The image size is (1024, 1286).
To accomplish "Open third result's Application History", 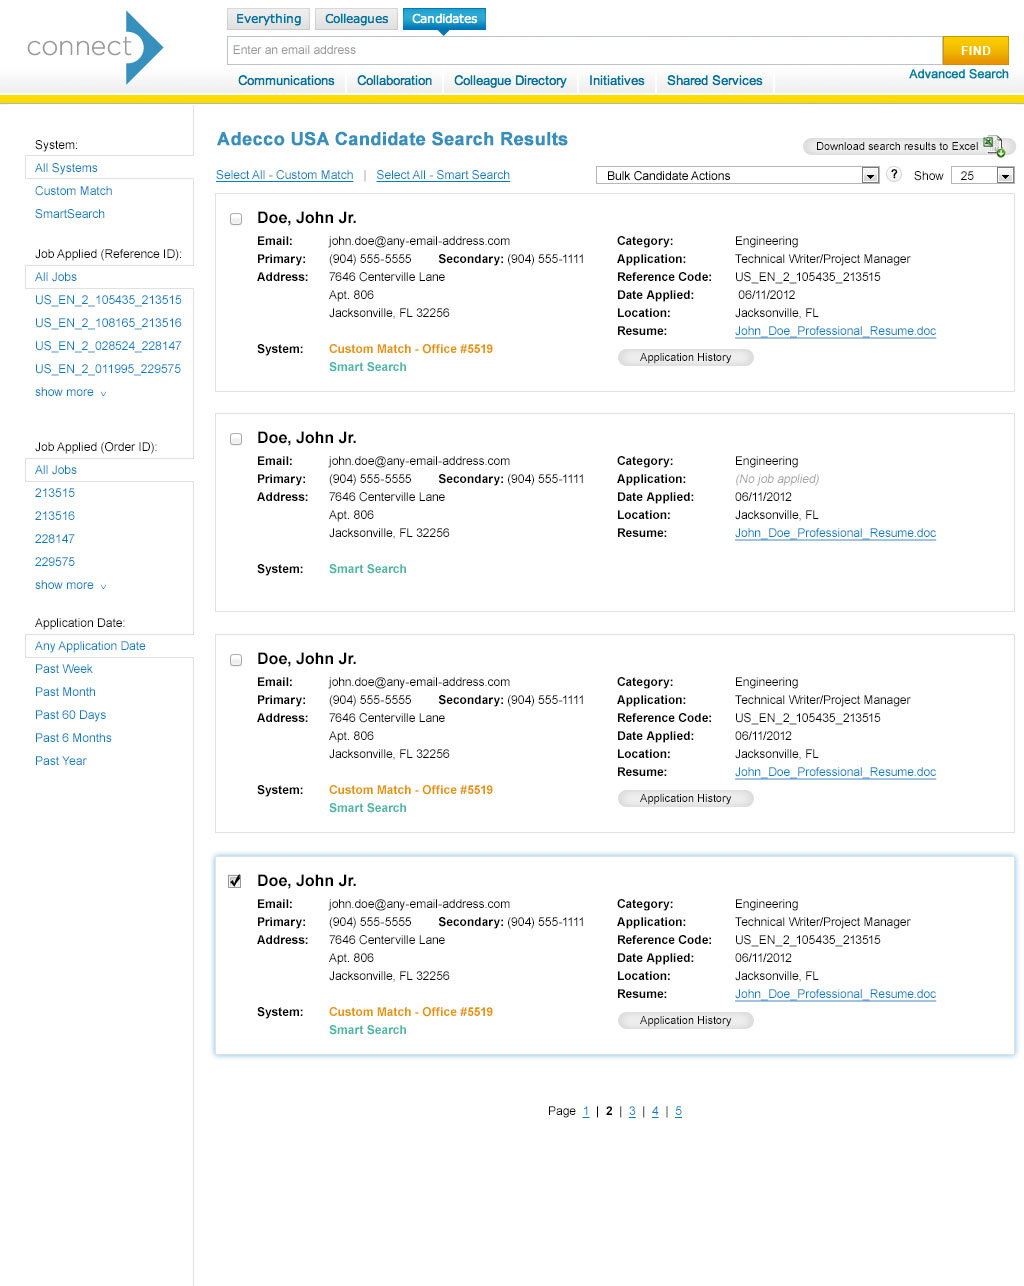I will (686, 798).
